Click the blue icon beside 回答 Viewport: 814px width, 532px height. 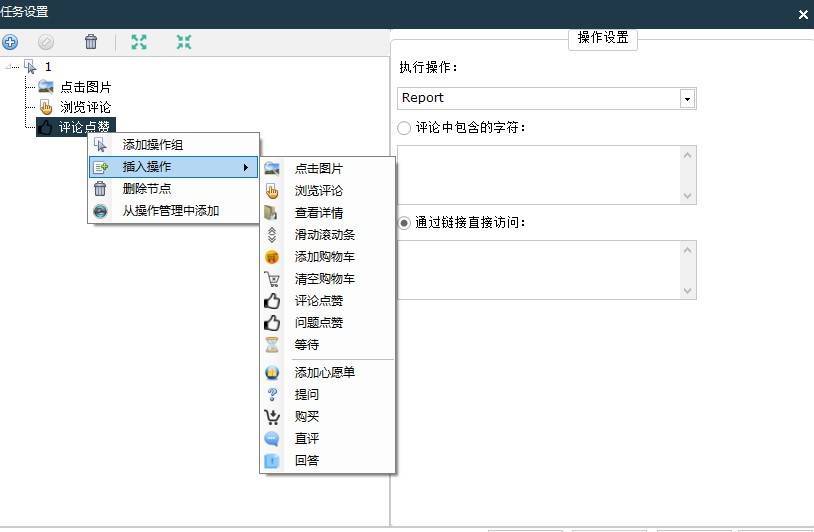point(272,461)
